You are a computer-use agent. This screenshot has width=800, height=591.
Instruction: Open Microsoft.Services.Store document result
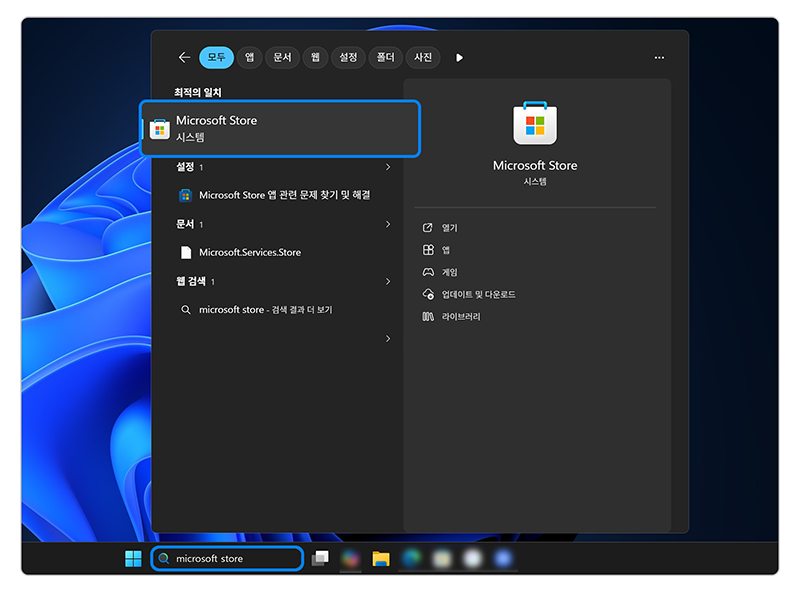click(x=250, y=252)
